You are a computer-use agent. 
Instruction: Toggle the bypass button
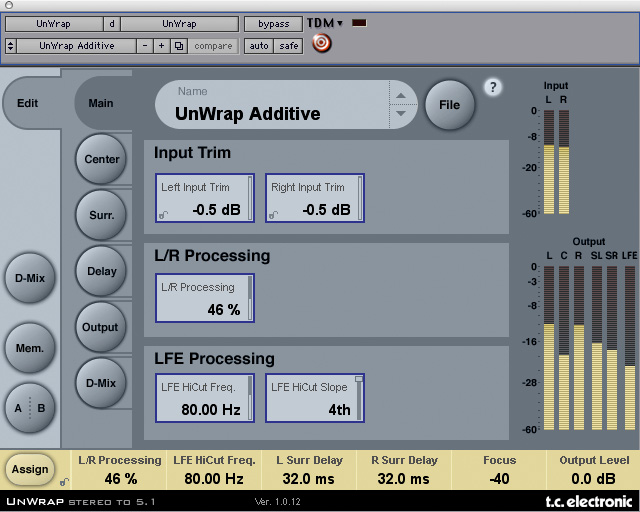(272, 23)
